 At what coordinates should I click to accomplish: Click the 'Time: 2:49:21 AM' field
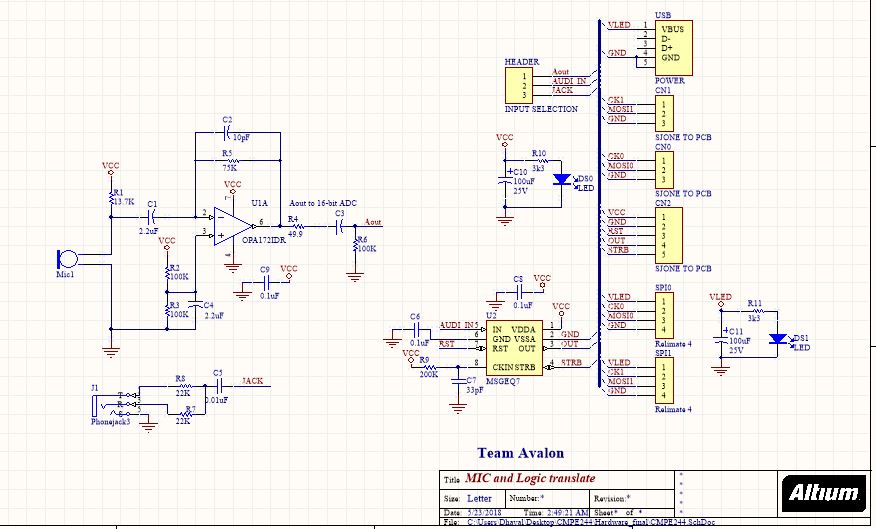[x=556, y=512]
